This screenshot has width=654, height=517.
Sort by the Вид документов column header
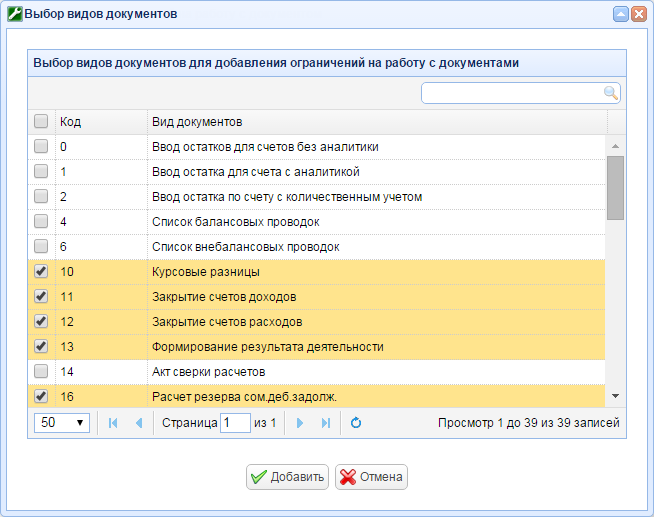[x=377, y=122]
